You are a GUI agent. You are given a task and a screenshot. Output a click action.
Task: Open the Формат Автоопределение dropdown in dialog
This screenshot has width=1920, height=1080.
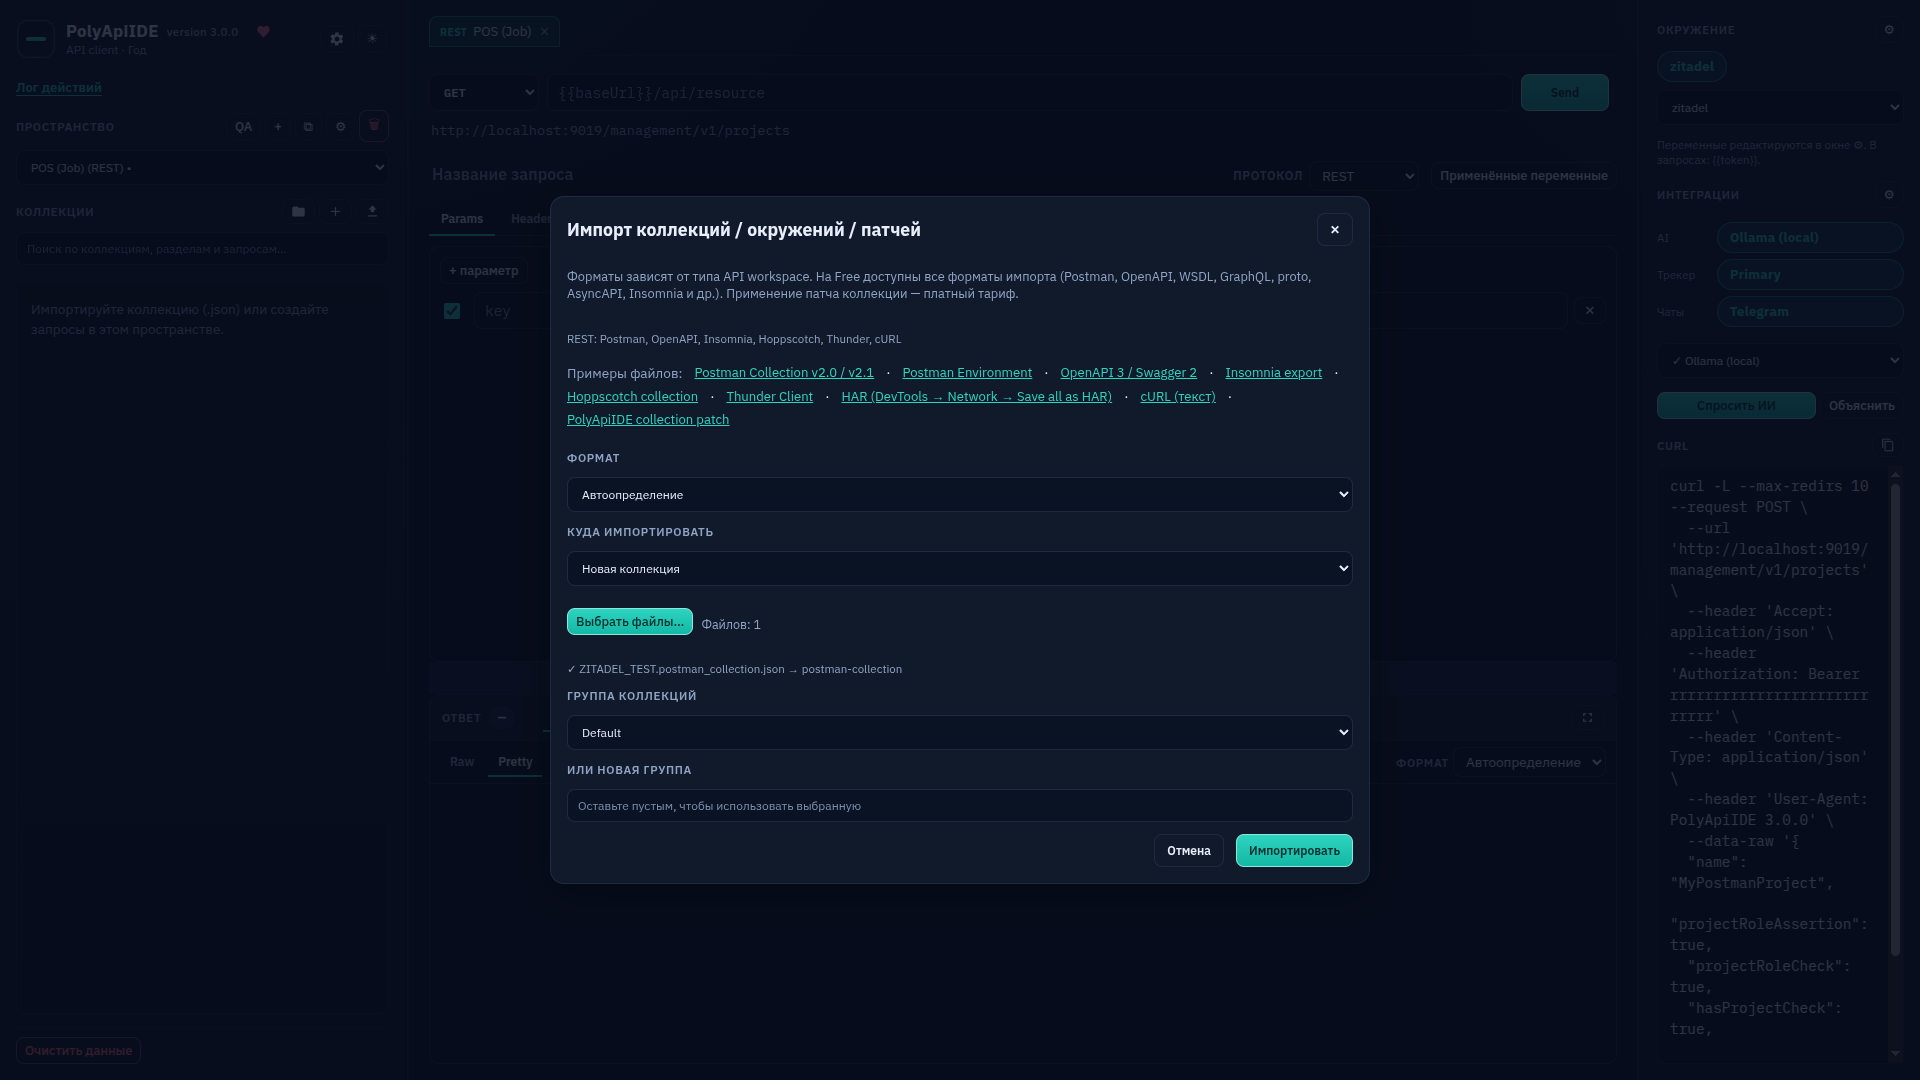coord(960,495)
